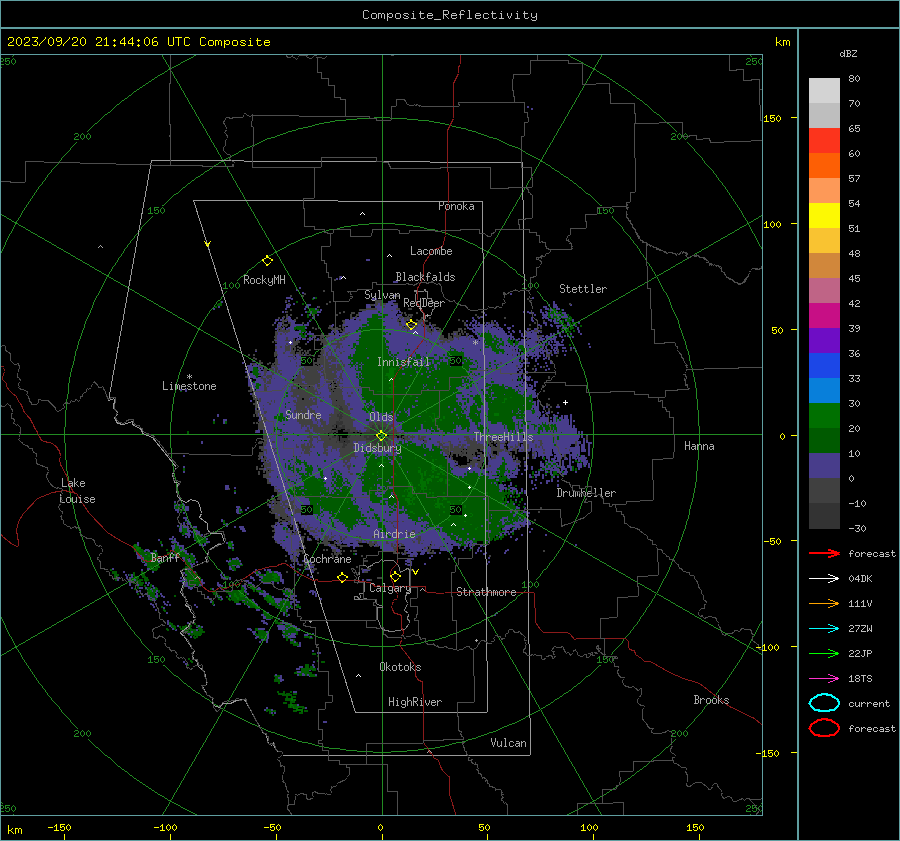
Task: Click the Ponoka town label
Action: [x=456, y=207]
